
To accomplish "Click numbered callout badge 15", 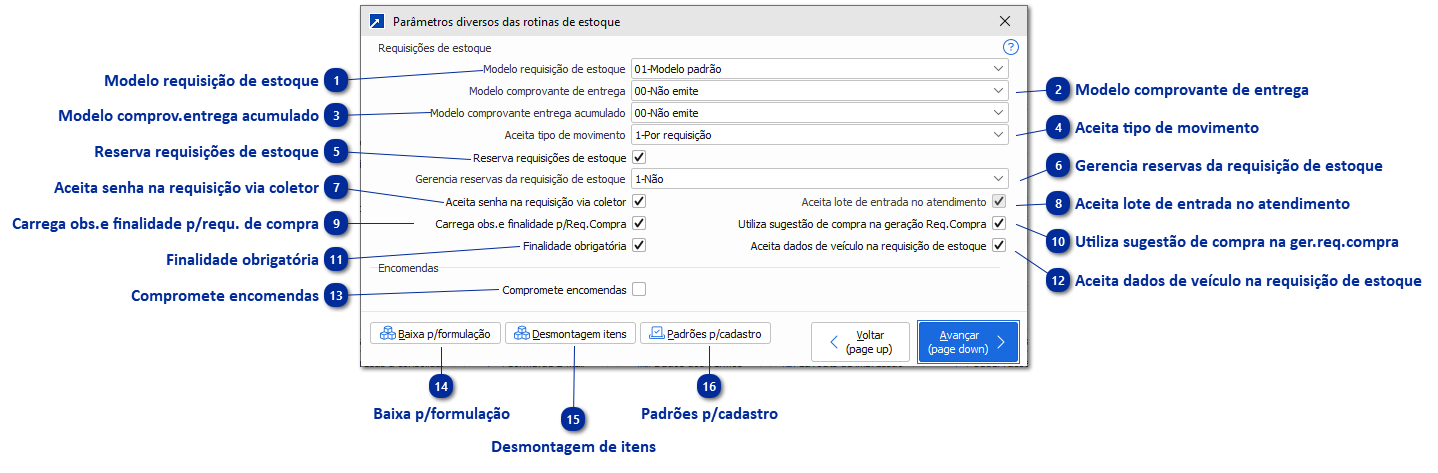I will [x=574, y=419].
